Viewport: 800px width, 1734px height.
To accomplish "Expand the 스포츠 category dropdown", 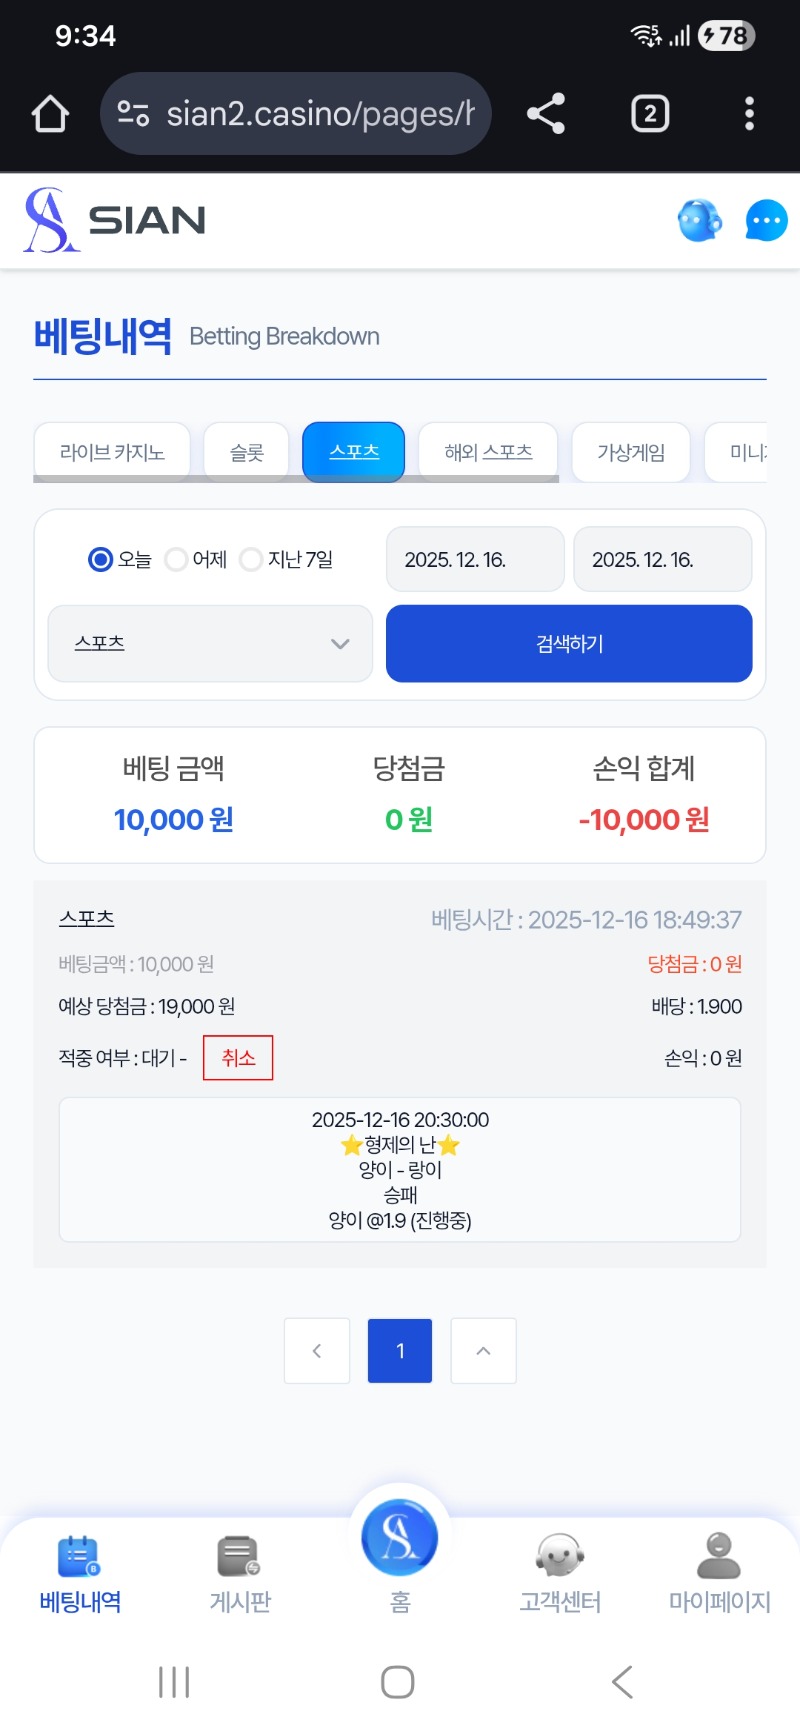I will (210, 643).
